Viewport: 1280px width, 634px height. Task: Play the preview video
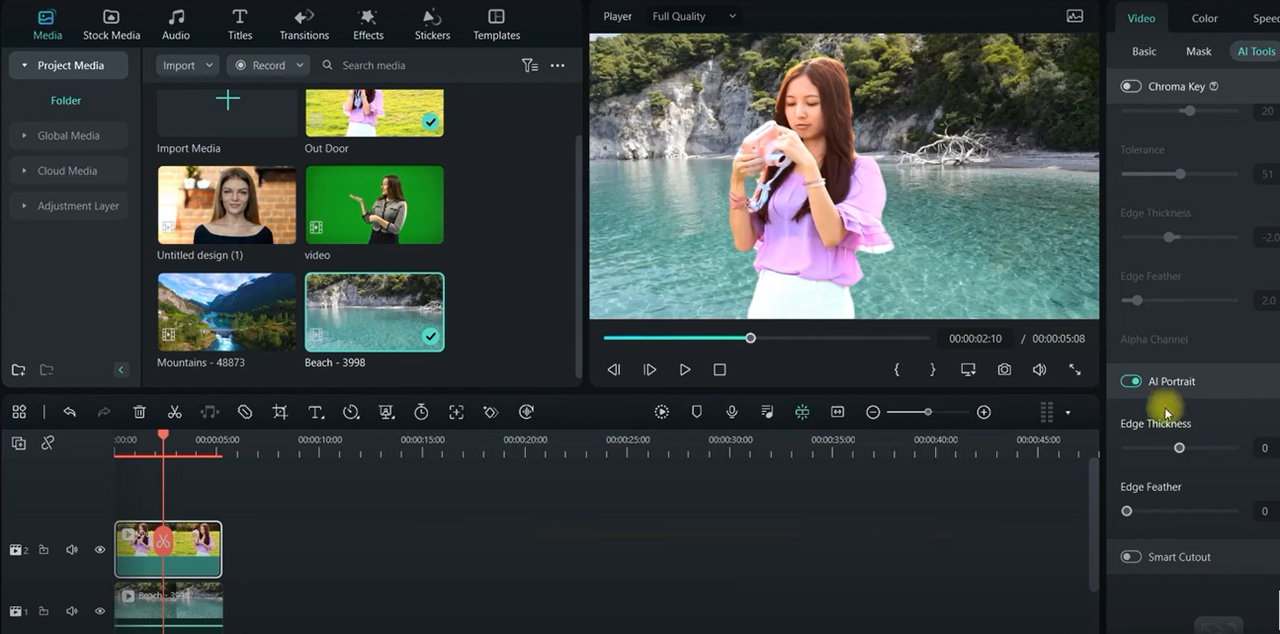685,370
